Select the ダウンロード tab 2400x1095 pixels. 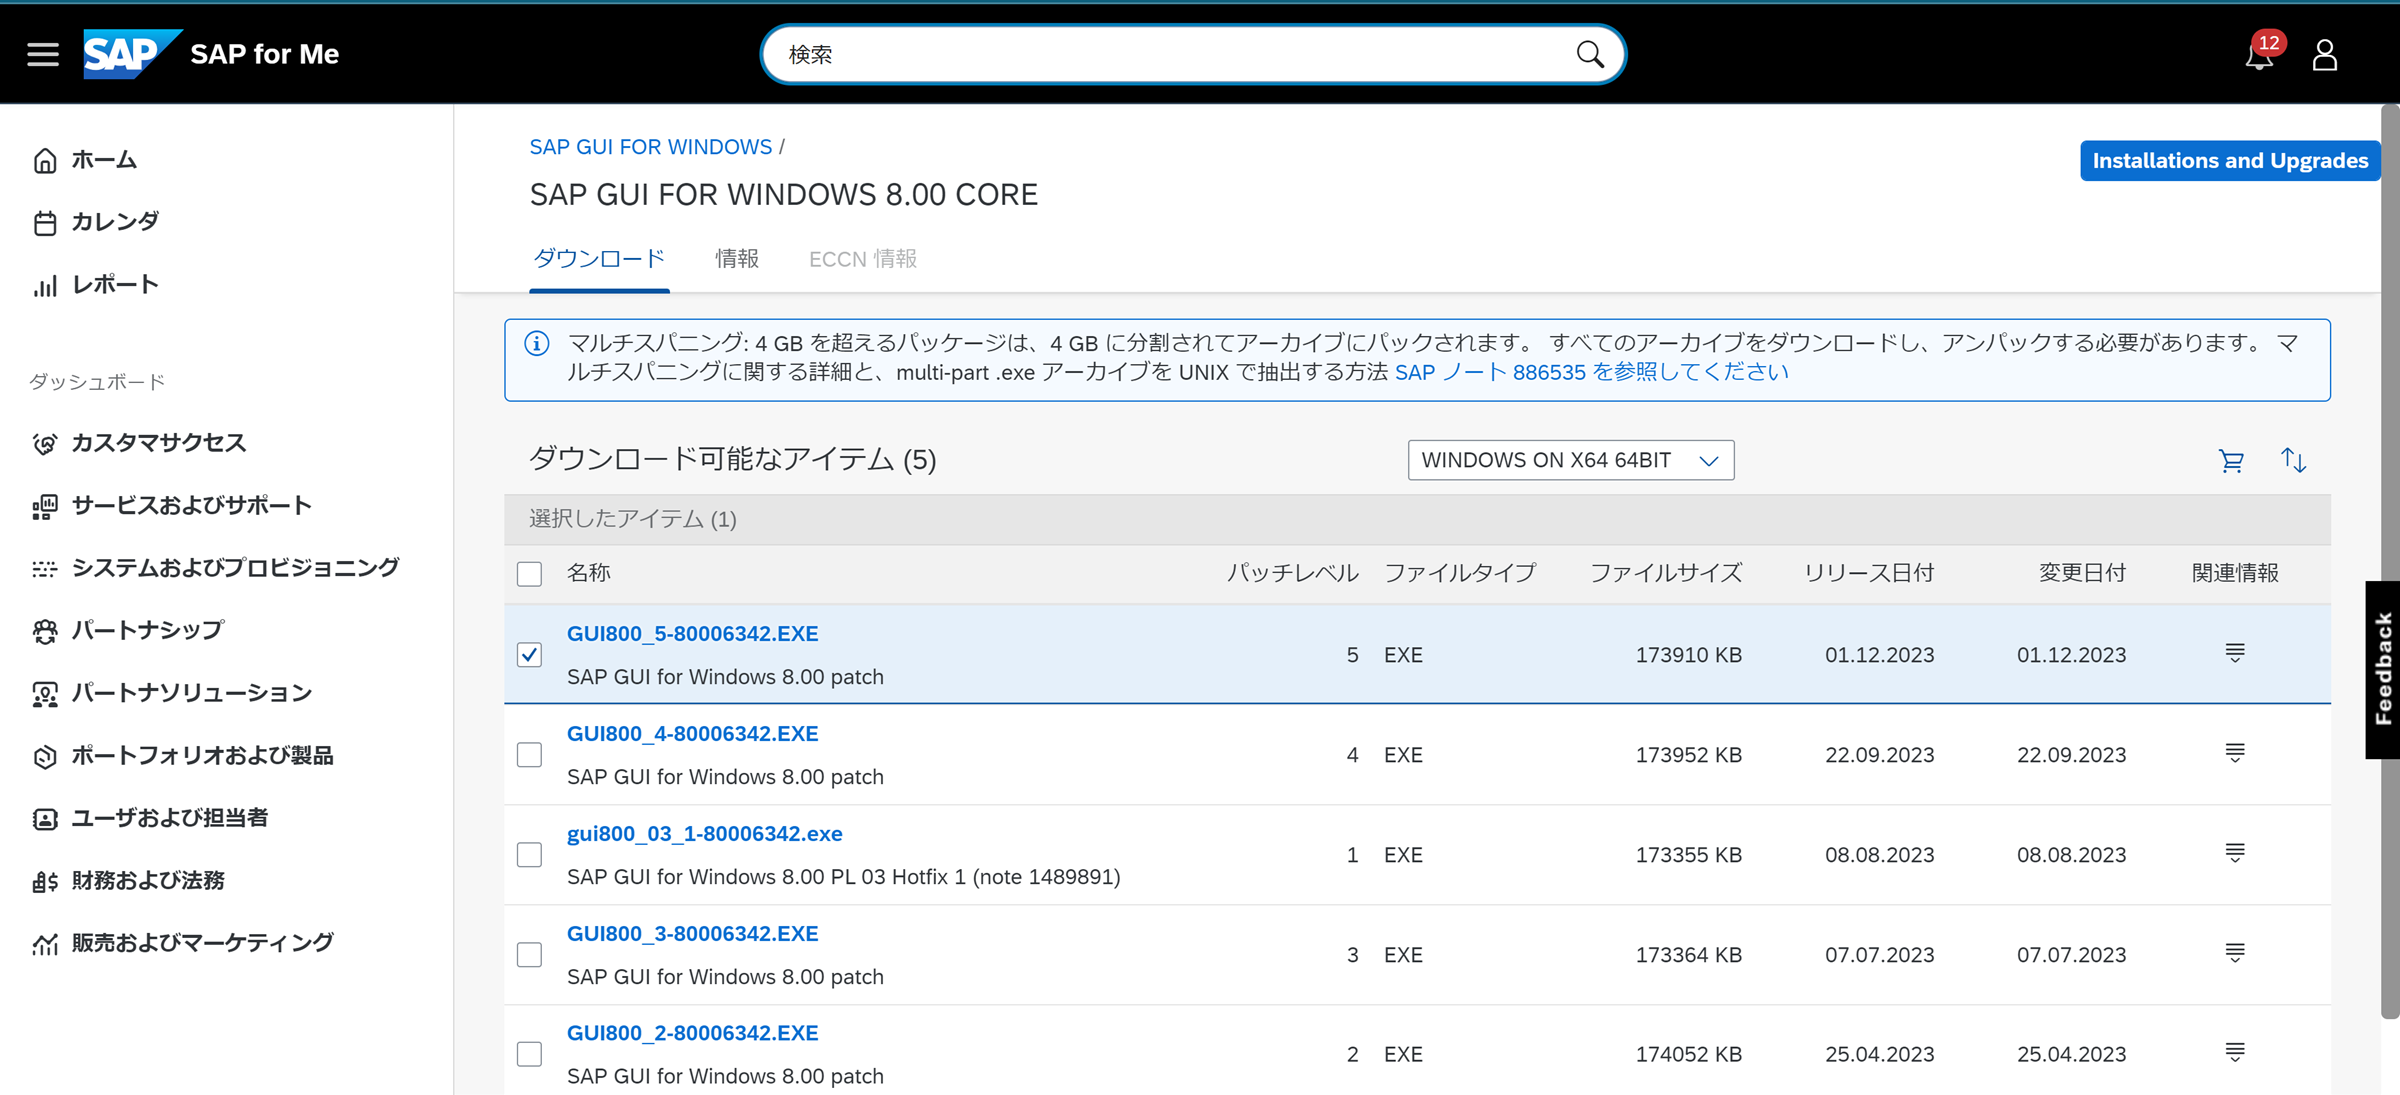(x=598, y=259)
